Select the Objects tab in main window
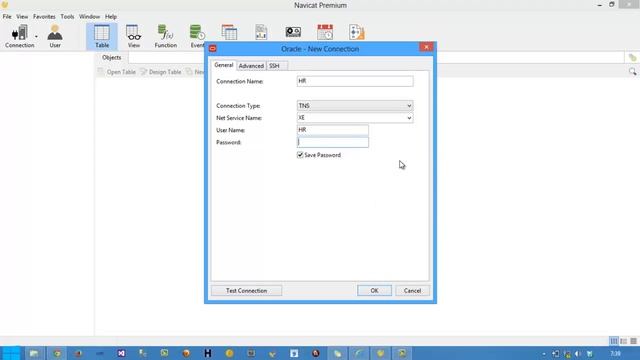This screenshot has width=640, height=360. pos(111,58)
